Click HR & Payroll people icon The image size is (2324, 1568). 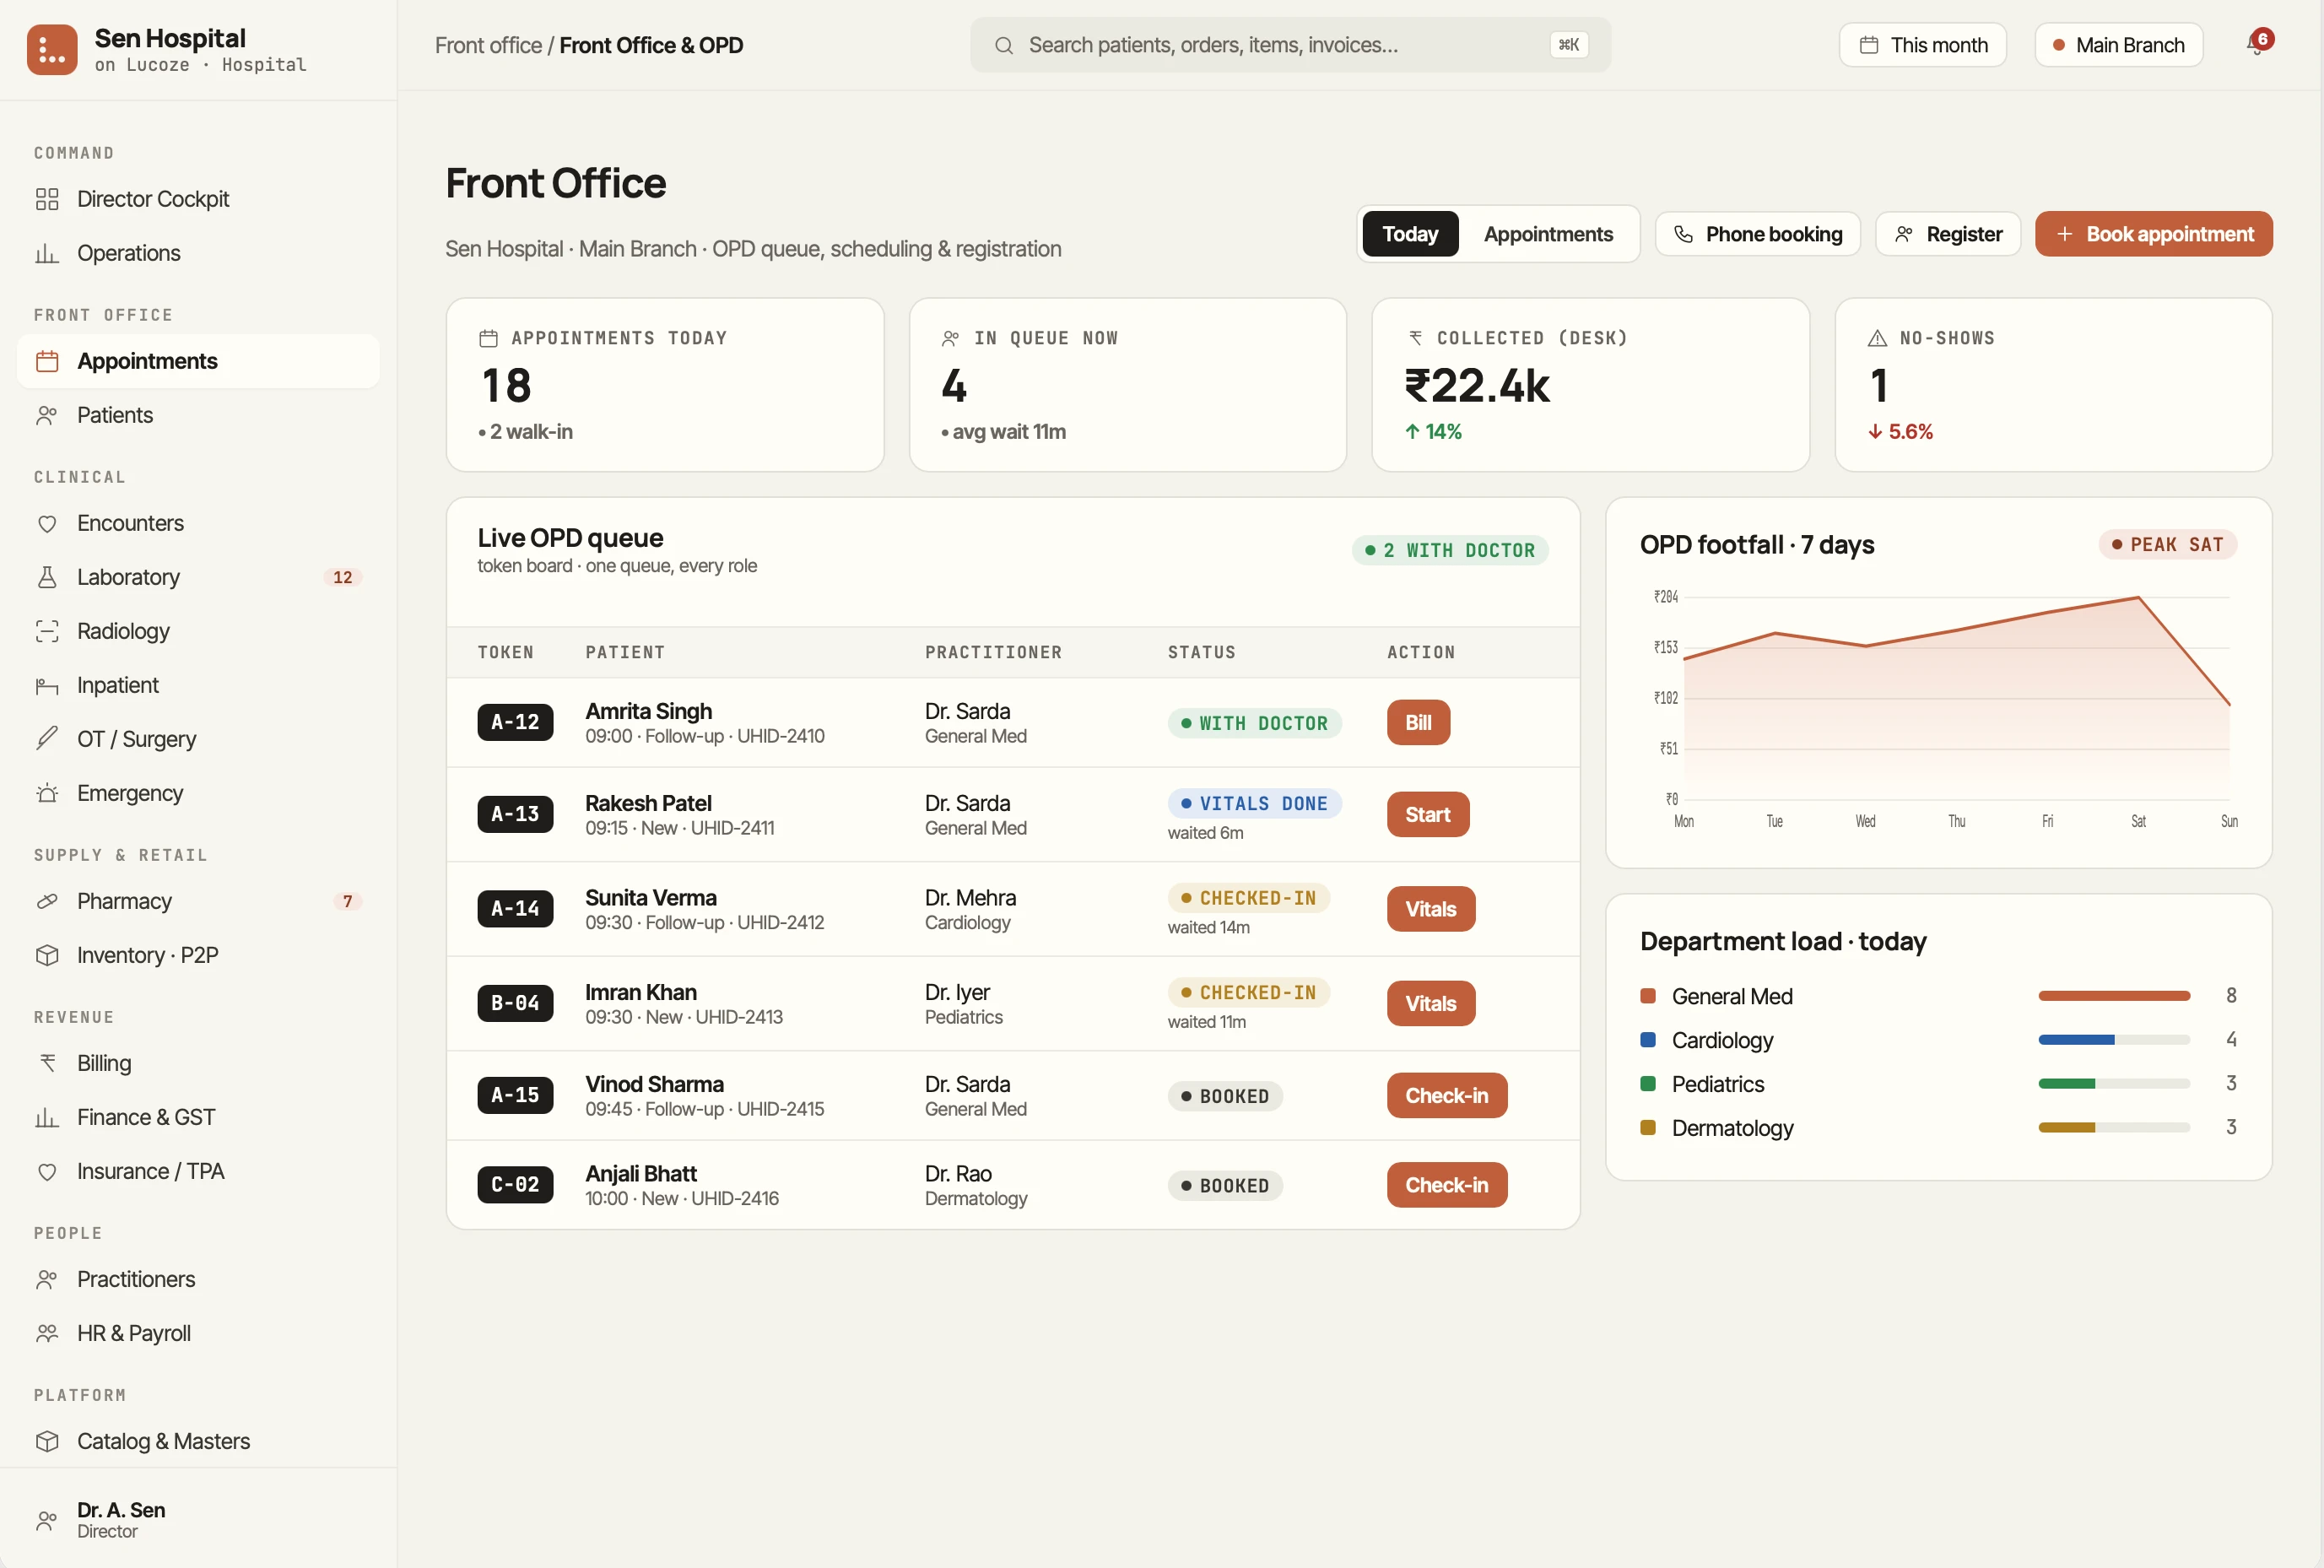(x=47, y=1333)
